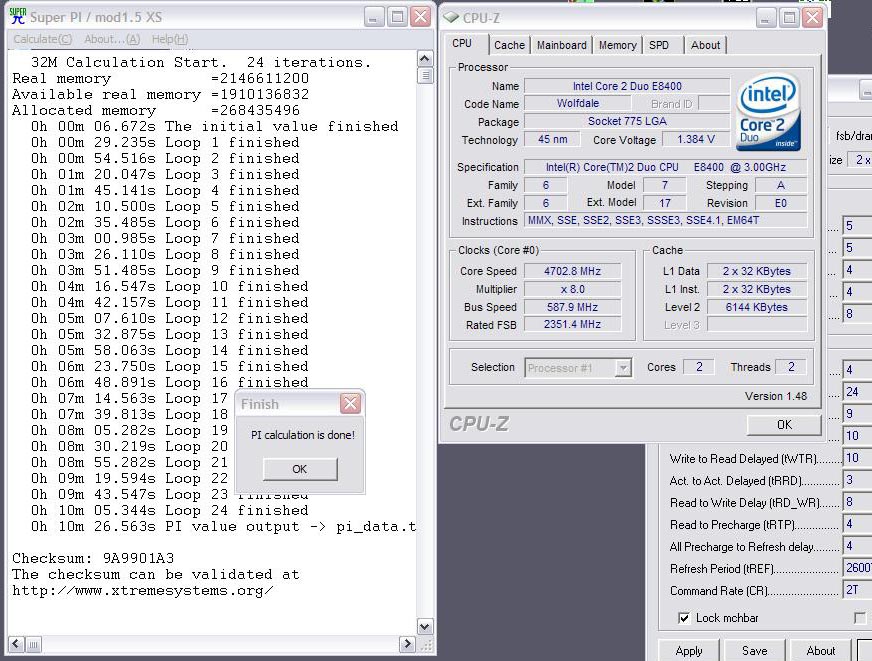
Task: Click the All Precharge to Refresh delay field
Action: coord(857,546)
